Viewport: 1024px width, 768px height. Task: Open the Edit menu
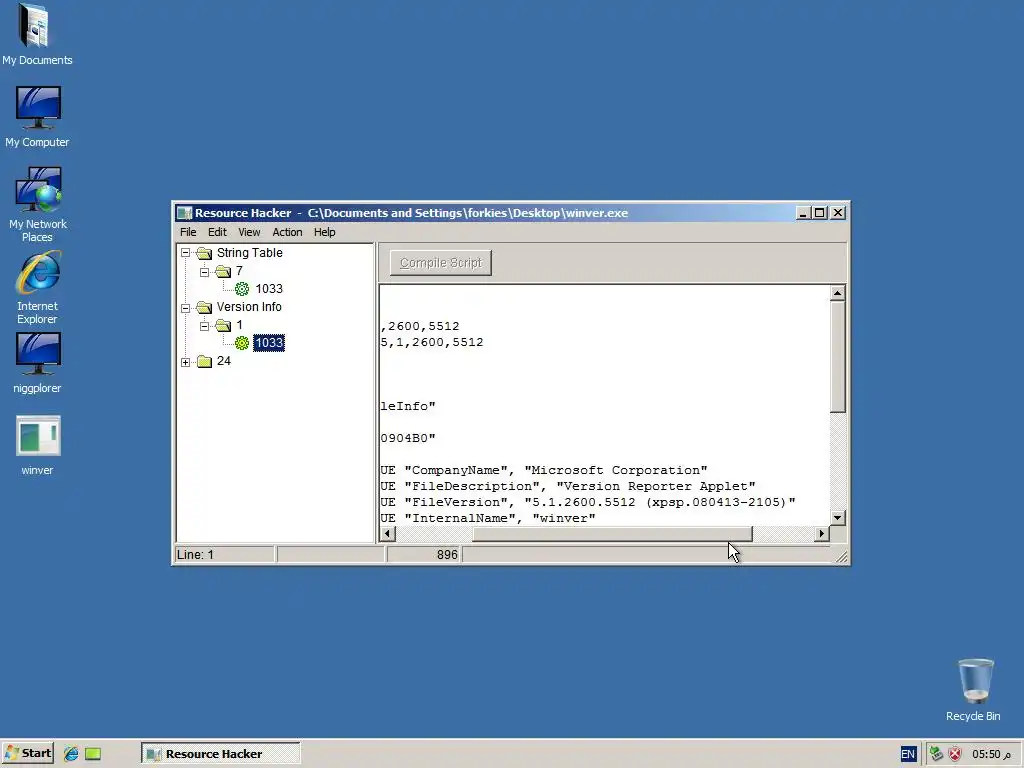(x=217, y=232)
